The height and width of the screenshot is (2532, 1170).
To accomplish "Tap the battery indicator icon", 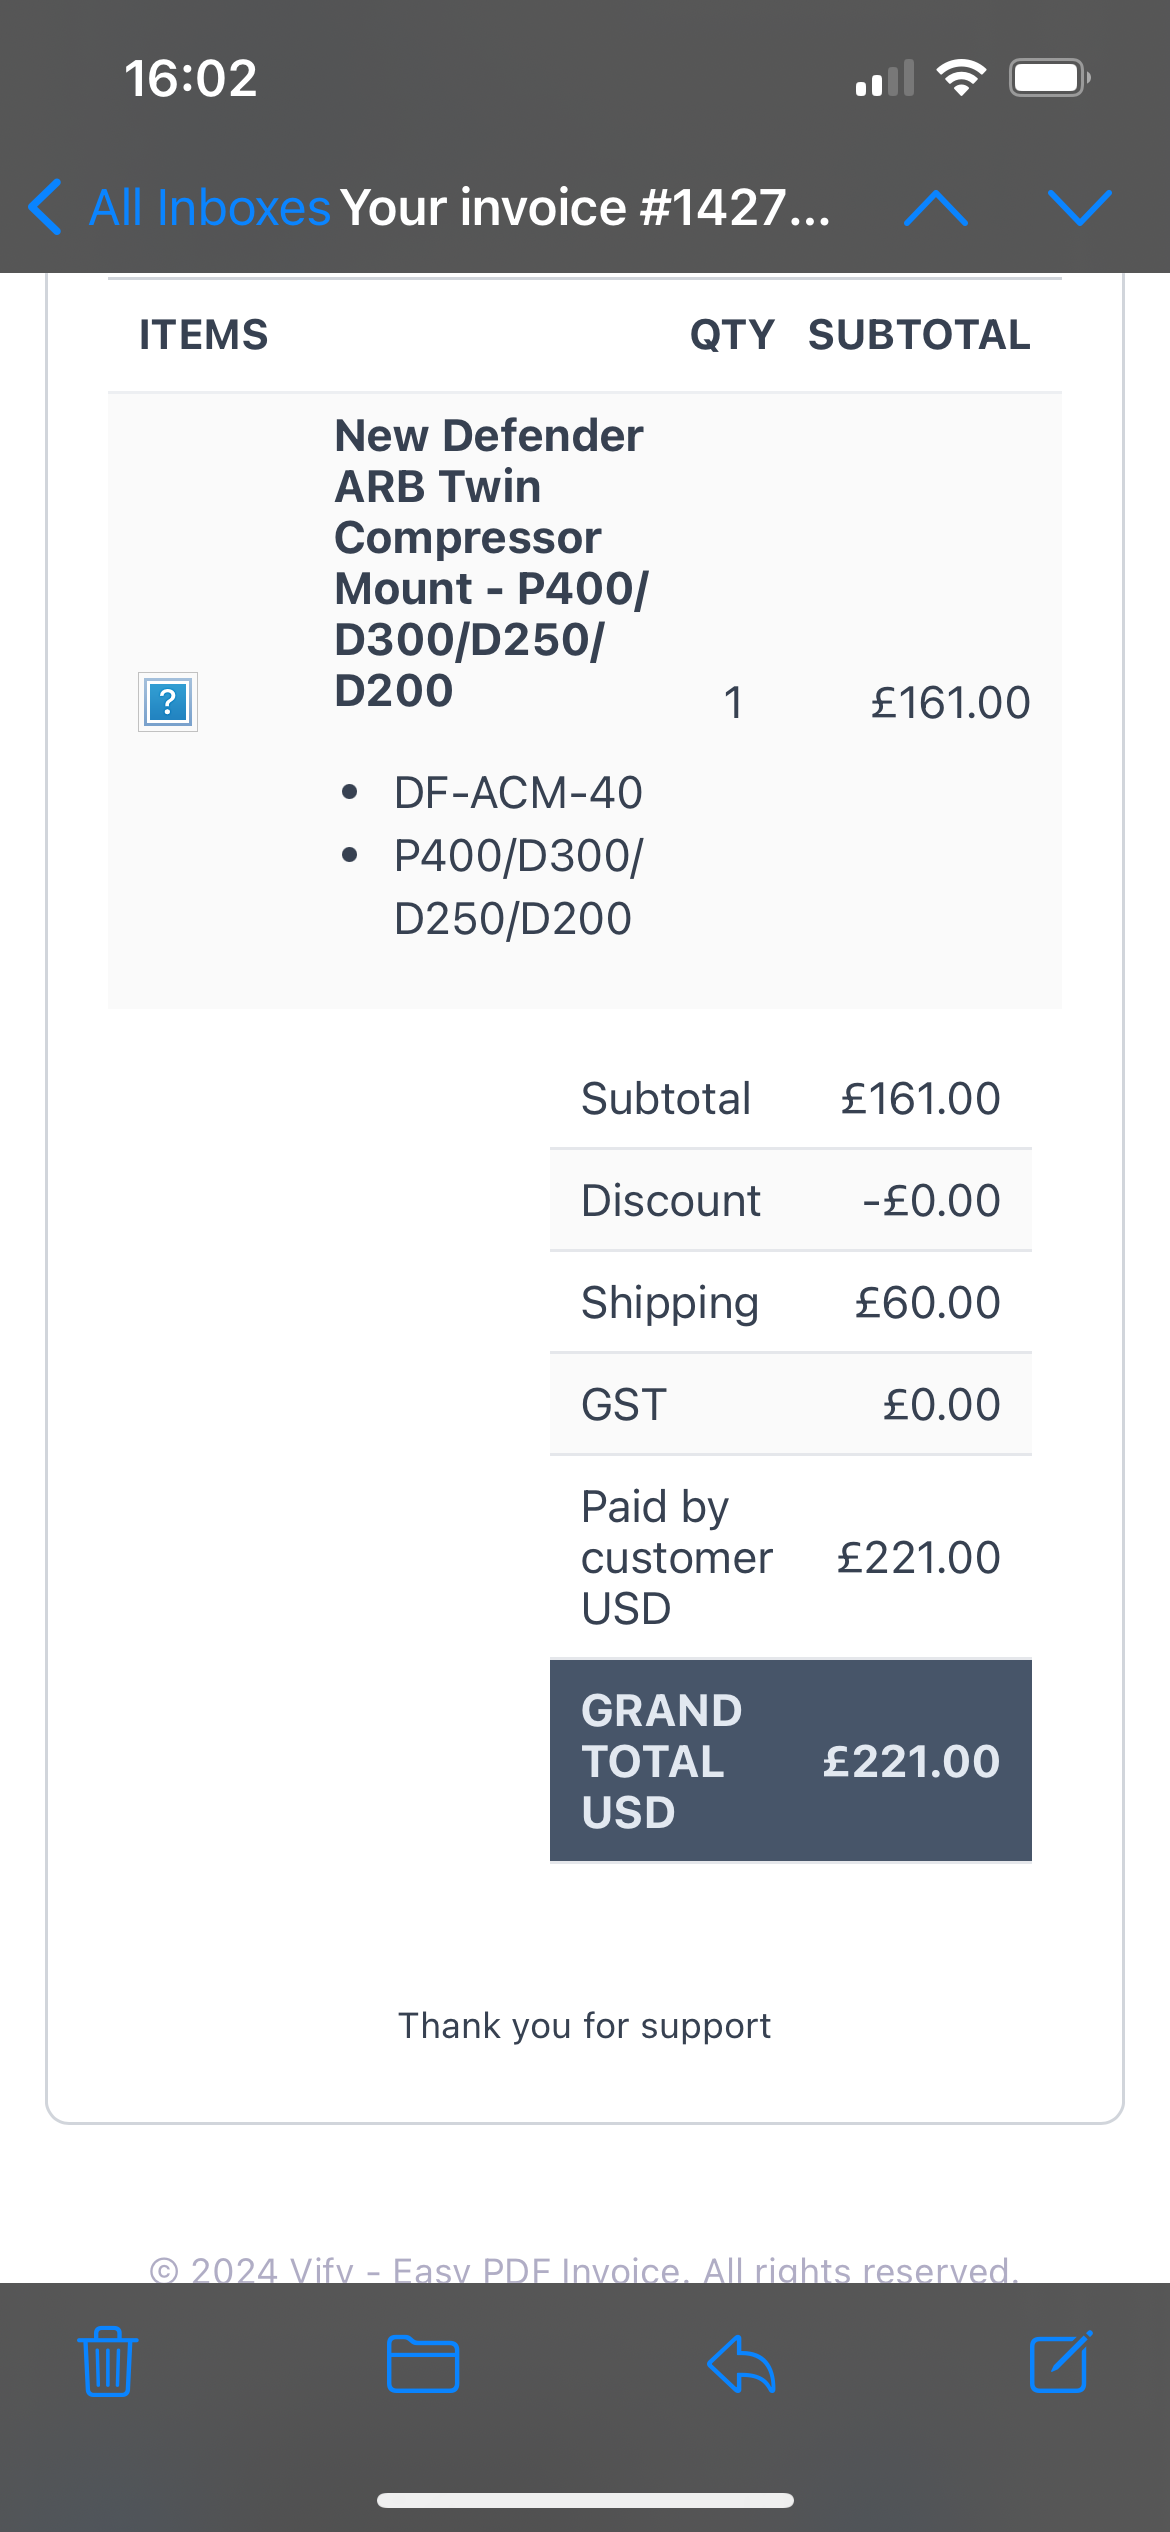I will tap(1049, 78).
